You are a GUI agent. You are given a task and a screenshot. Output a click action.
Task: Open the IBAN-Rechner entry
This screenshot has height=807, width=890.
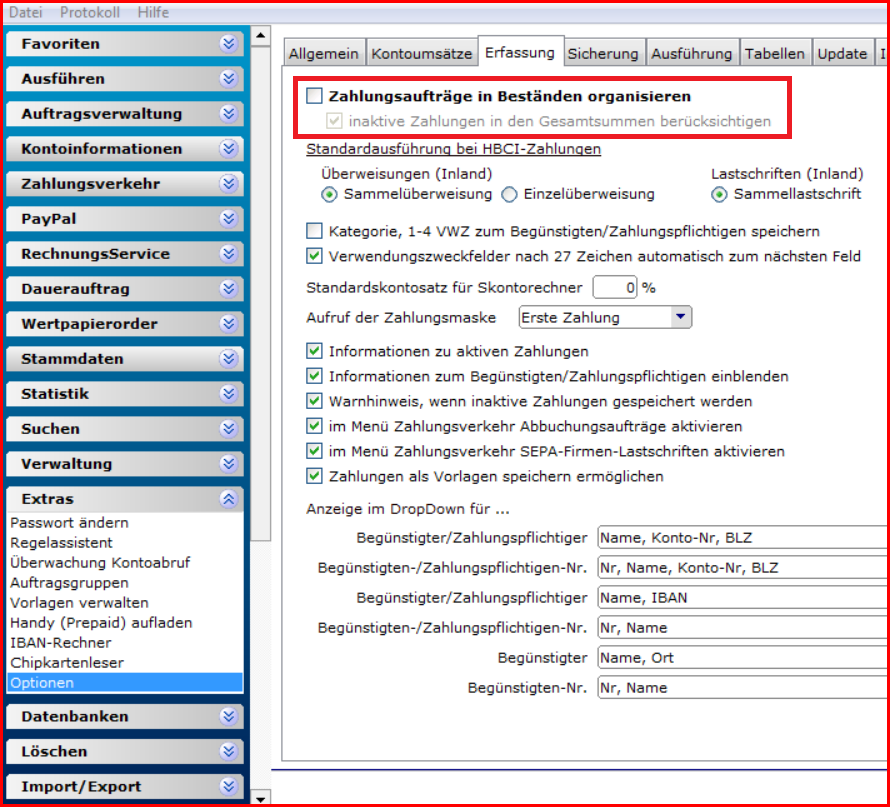point(61,642)
